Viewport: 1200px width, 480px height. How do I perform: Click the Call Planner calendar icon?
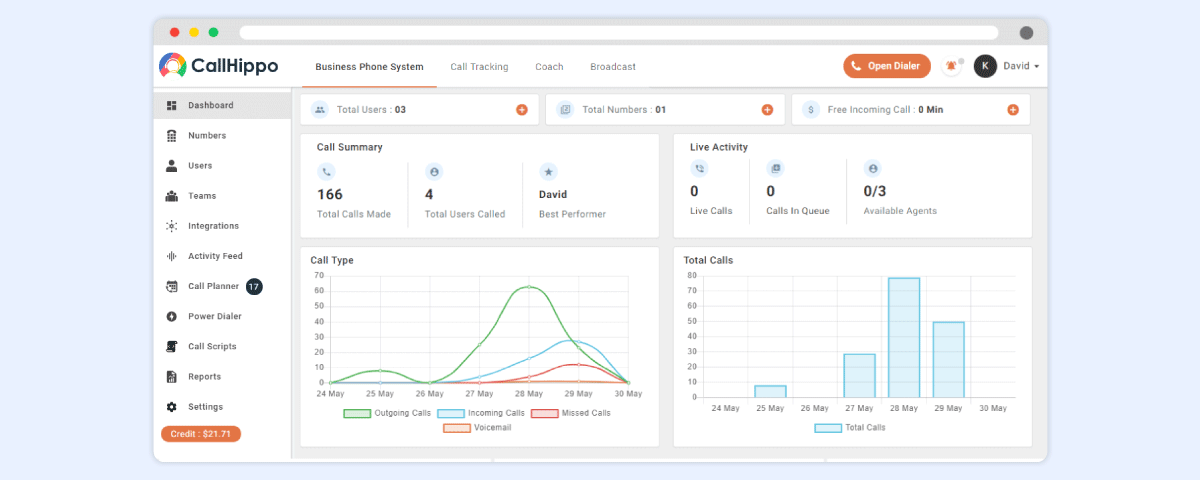[172, 286]
